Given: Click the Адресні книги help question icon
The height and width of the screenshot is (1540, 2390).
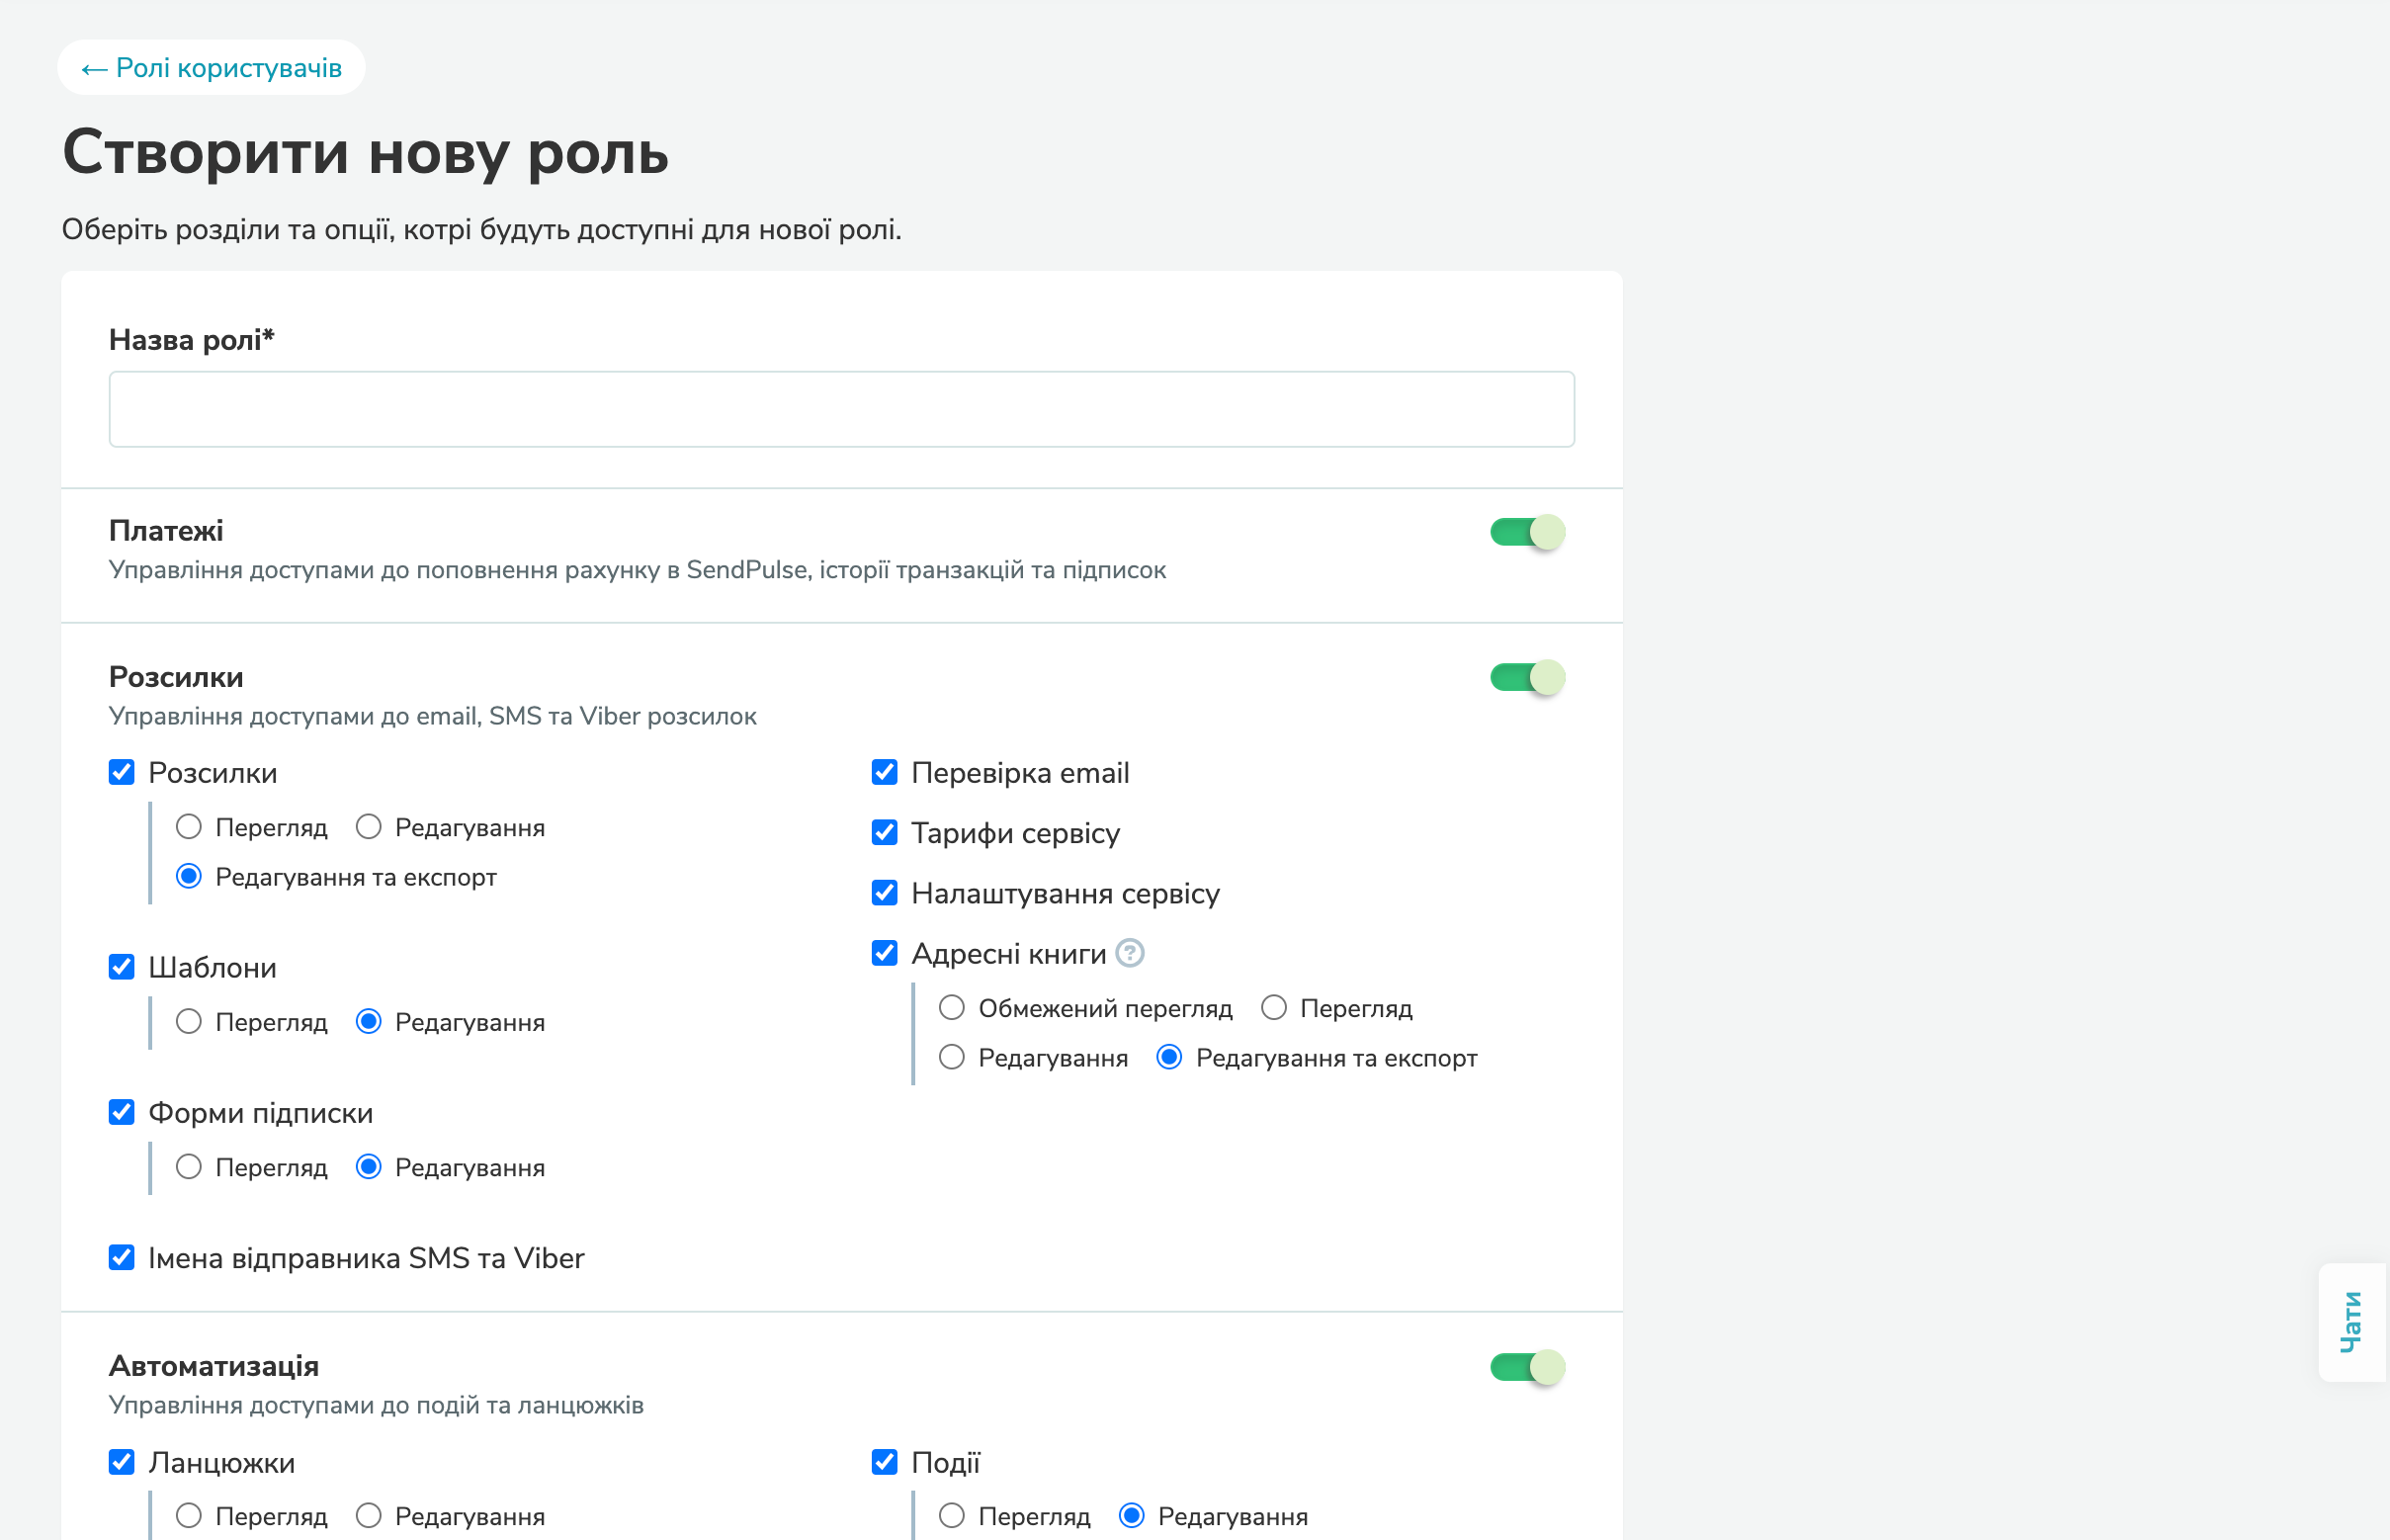Looking at the screenshot, I should pos(1129,953).
